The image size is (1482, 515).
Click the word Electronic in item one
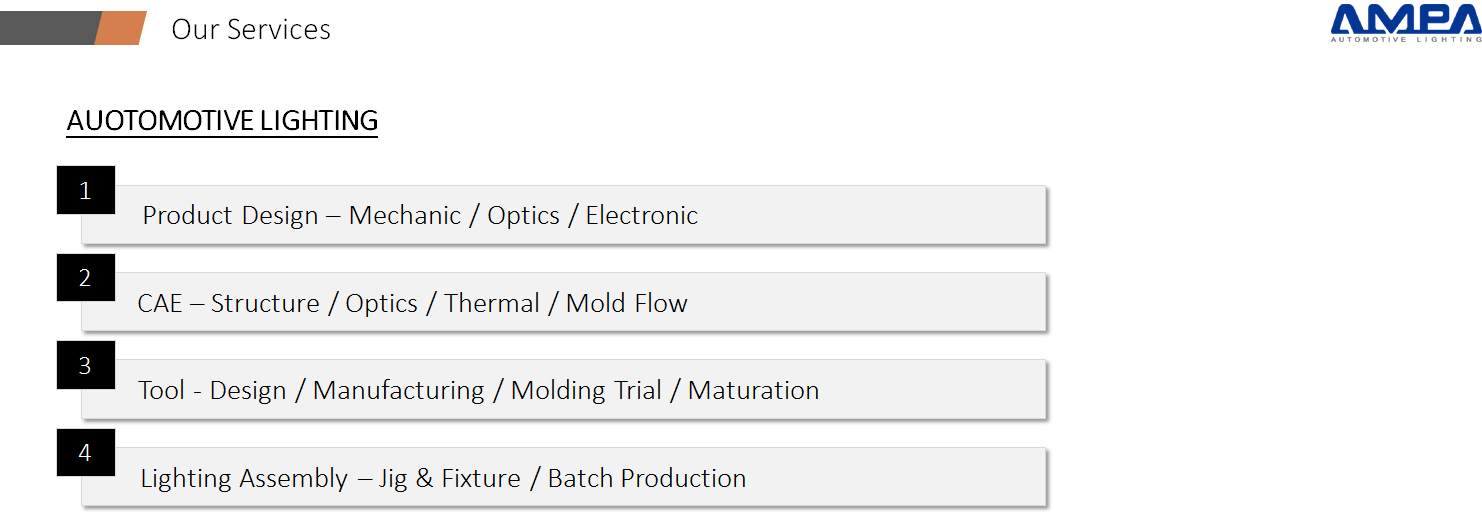pos(642,215)
